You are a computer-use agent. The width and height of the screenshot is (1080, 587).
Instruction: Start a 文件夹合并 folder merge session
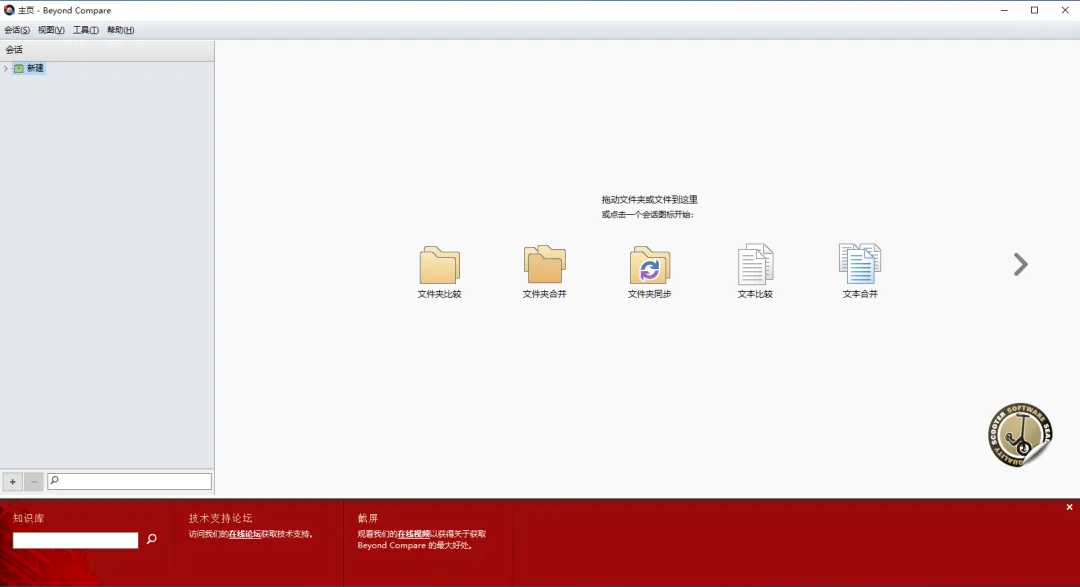tap(544, 271)
